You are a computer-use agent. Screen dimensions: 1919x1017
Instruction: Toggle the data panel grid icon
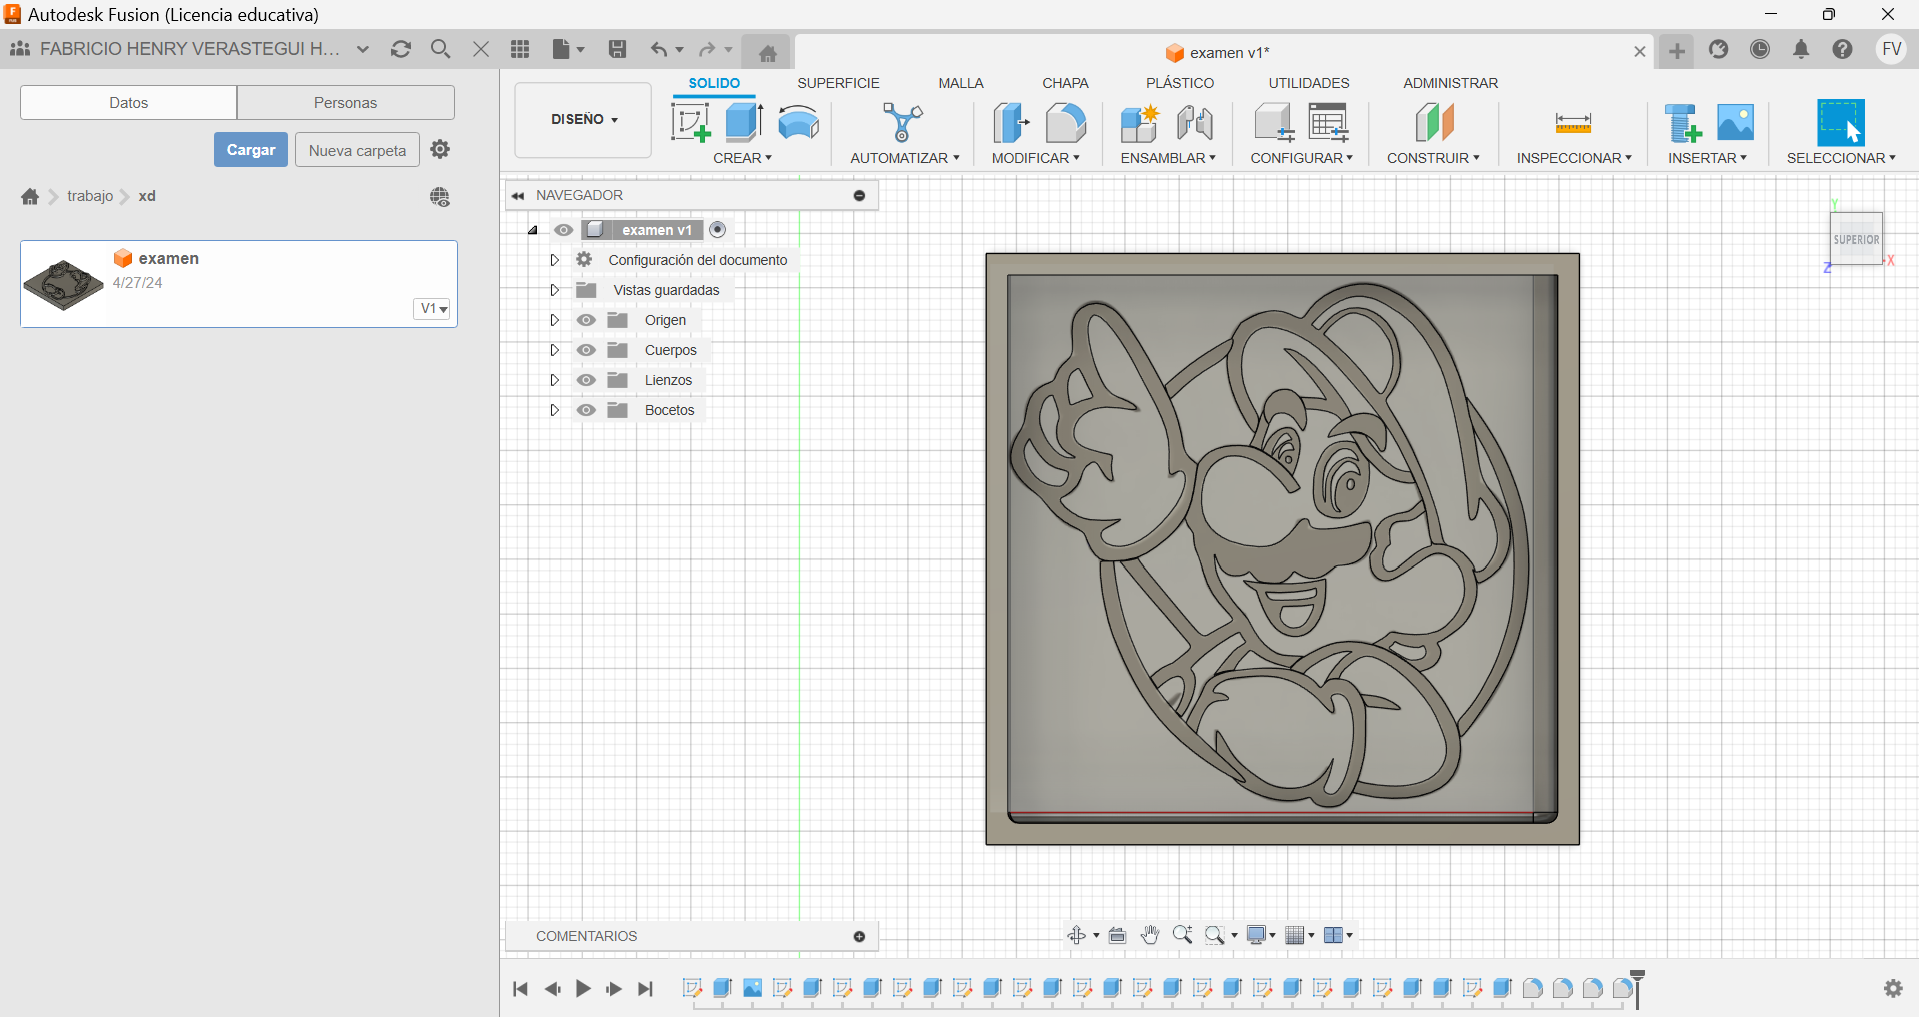(520, 49)
